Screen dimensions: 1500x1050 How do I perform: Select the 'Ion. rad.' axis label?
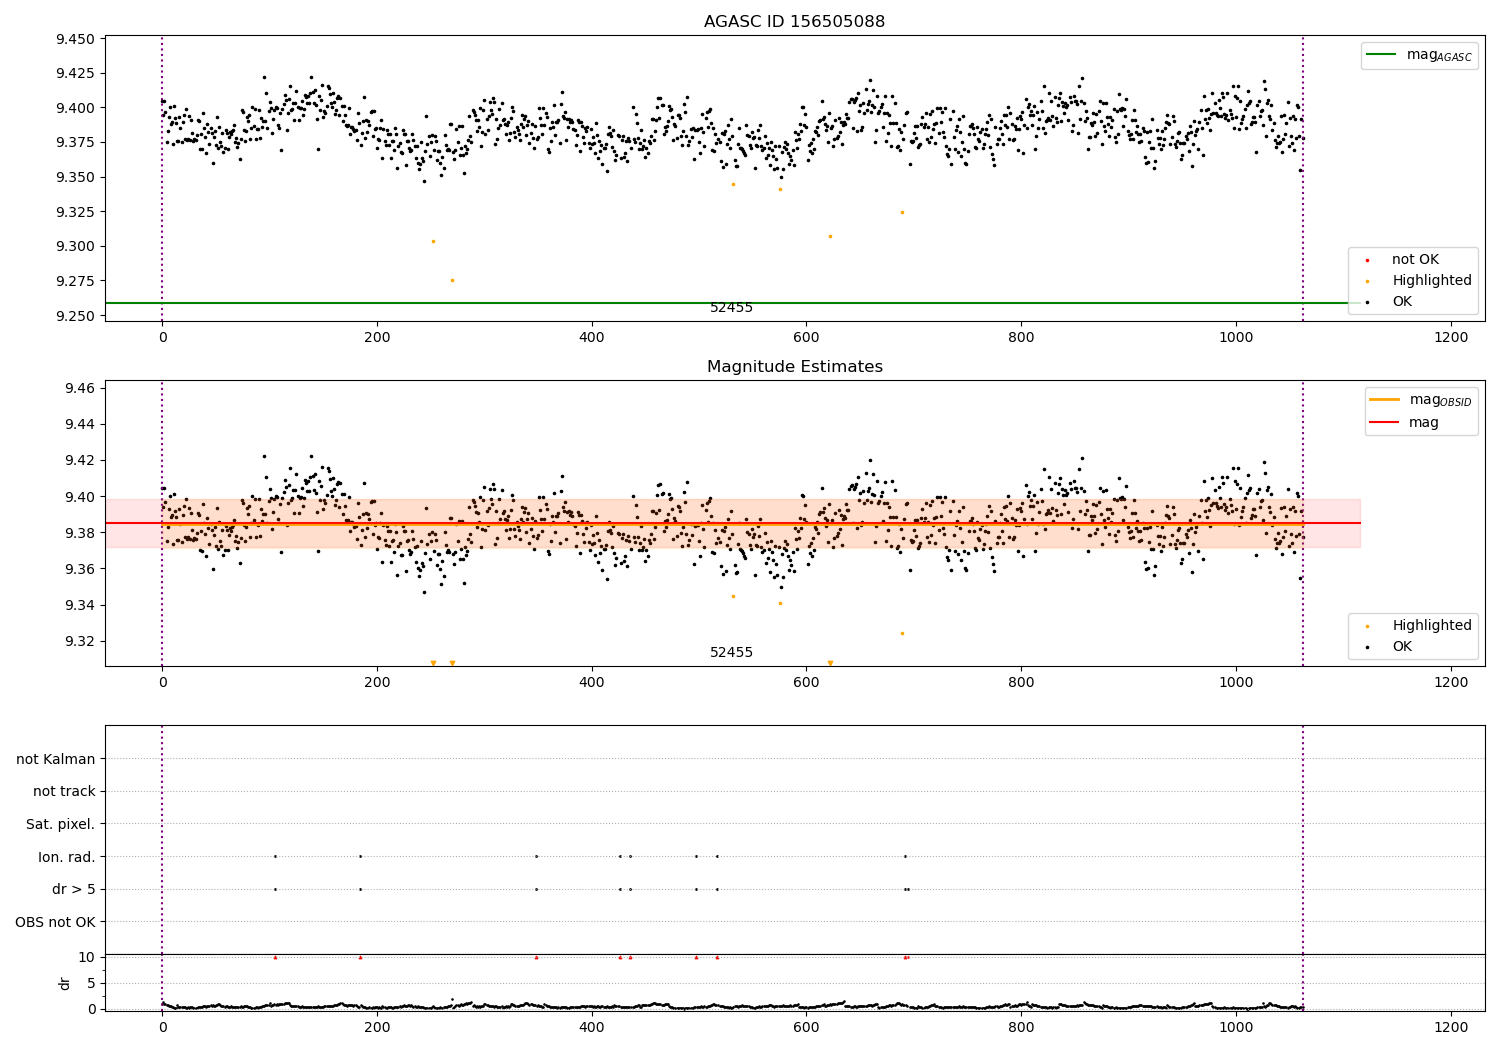(67, 858)
